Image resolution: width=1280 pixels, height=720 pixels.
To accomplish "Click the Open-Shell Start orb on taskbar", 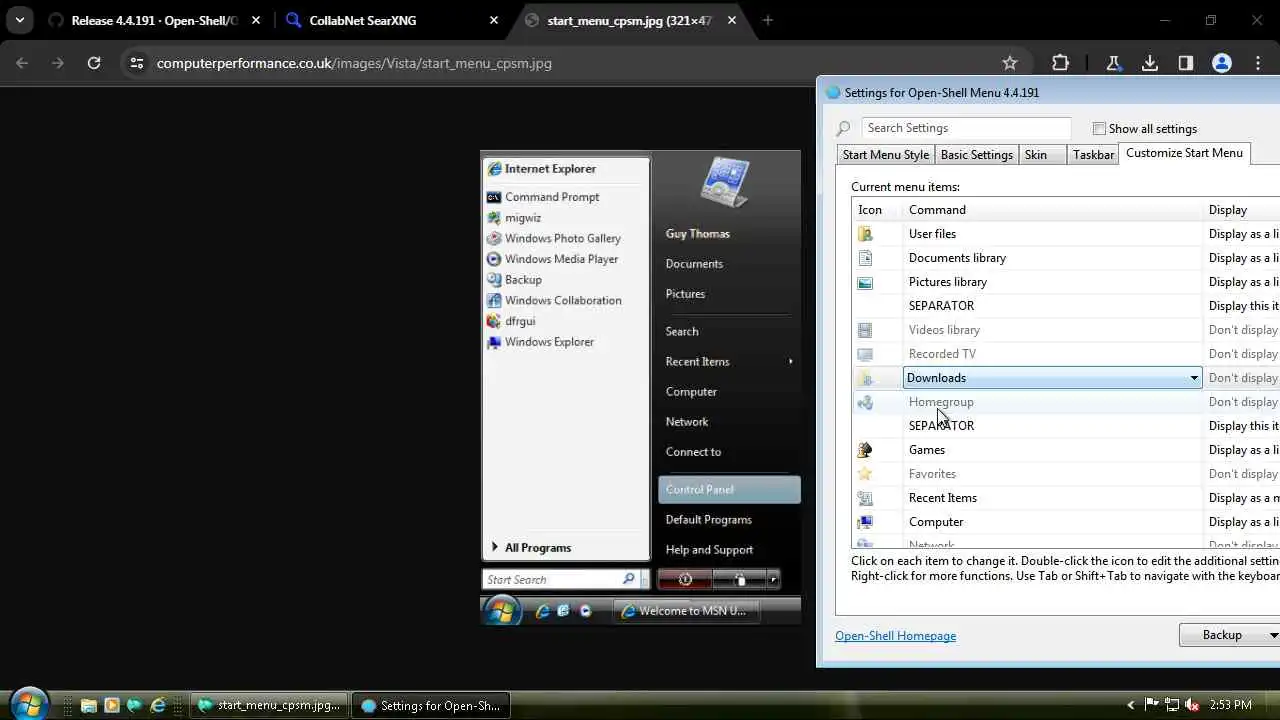I will click(29, 704).
